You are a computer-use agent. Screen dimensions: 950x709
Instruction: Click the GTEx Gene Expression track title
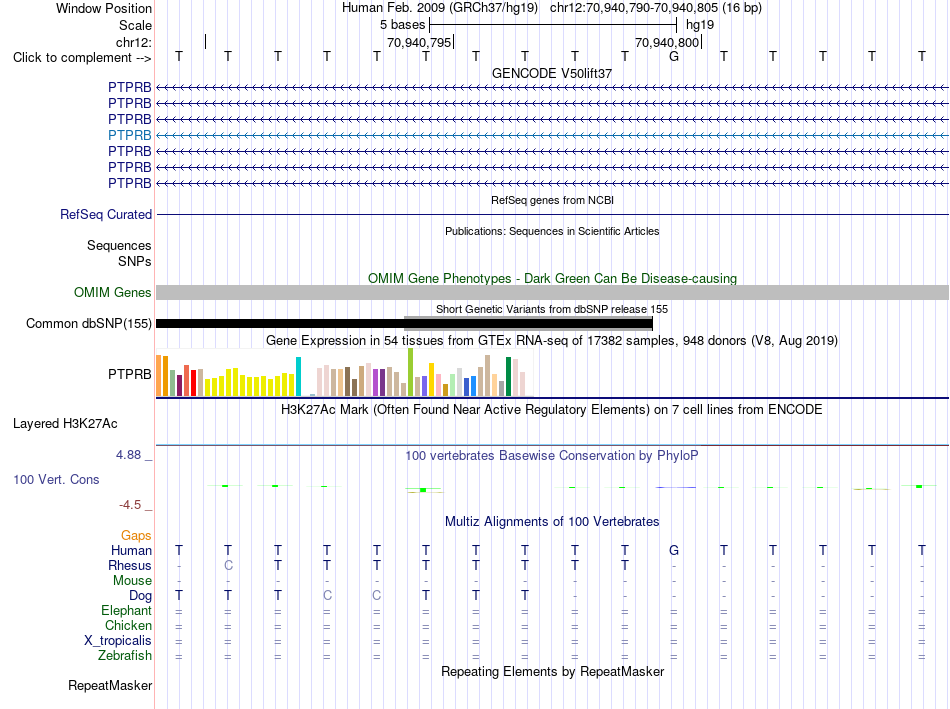552,341
